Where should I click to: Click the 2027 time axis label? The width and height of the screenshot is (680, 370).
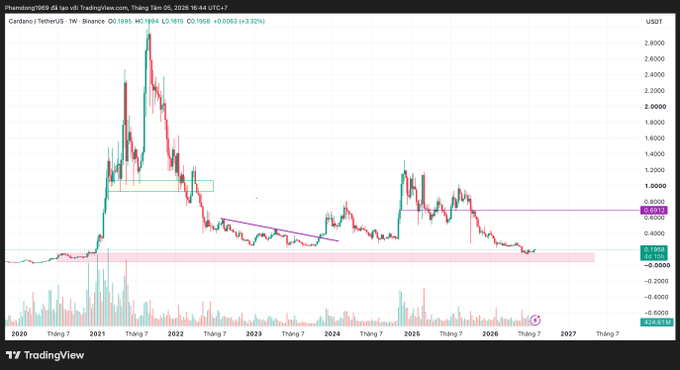[569, 334]
